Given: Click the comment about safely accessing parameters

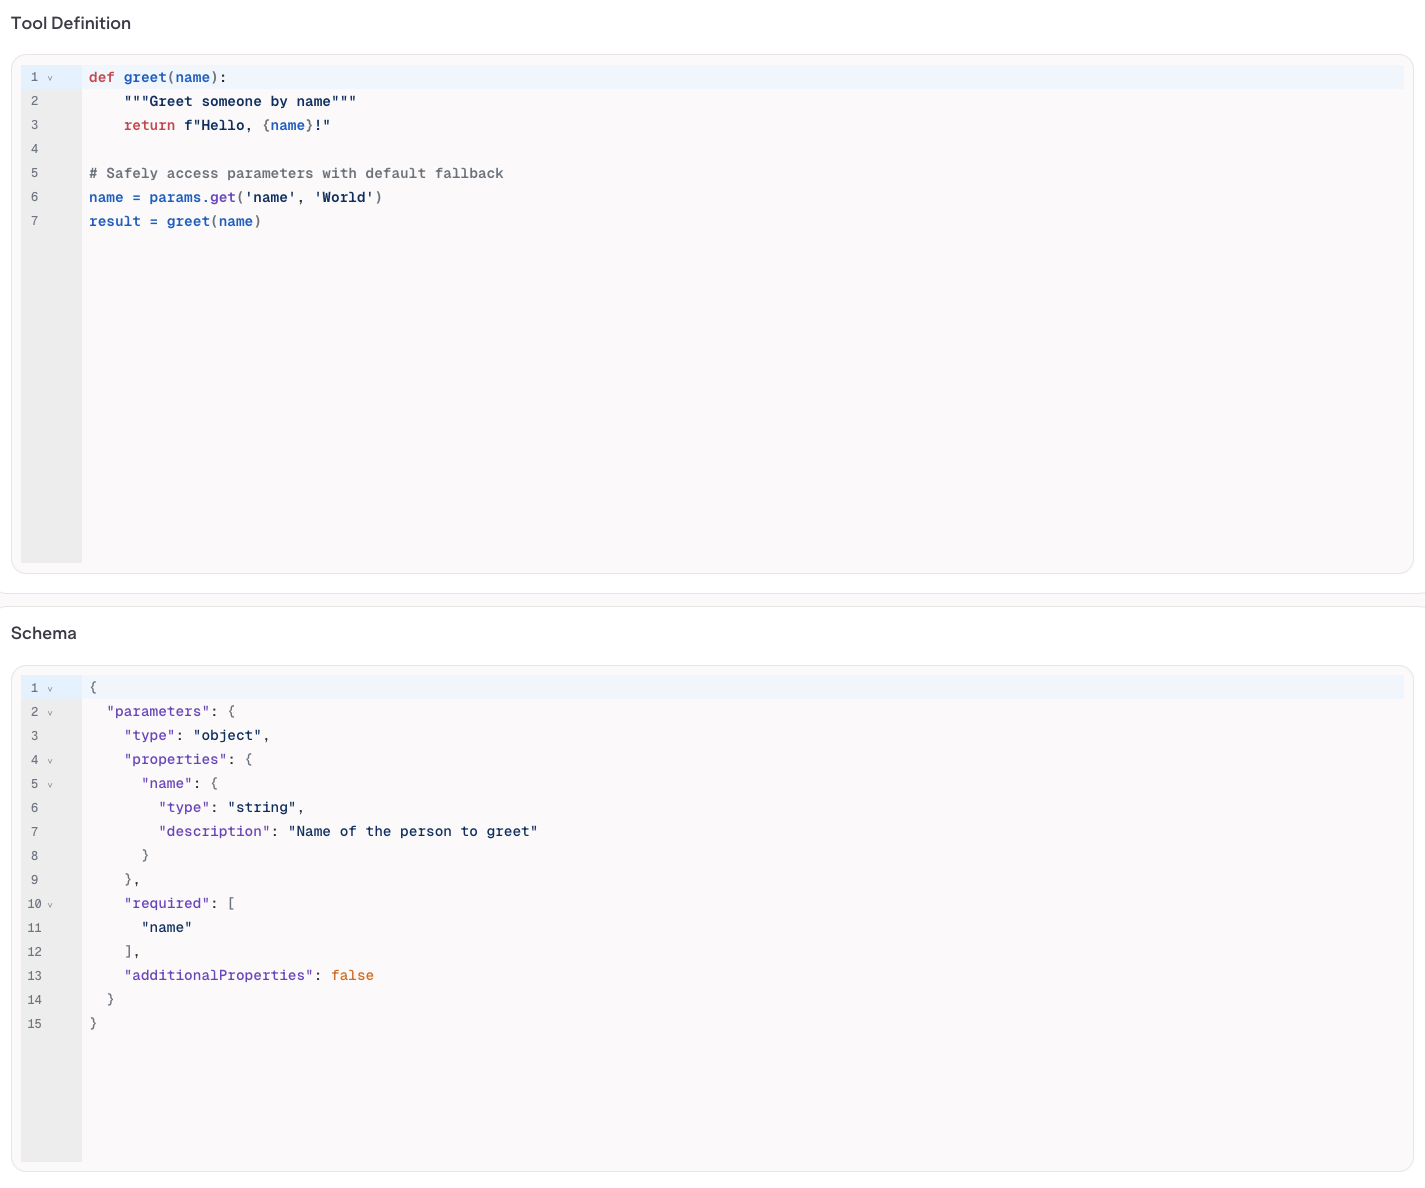Looking at the screenshot, I should [296, 173].
